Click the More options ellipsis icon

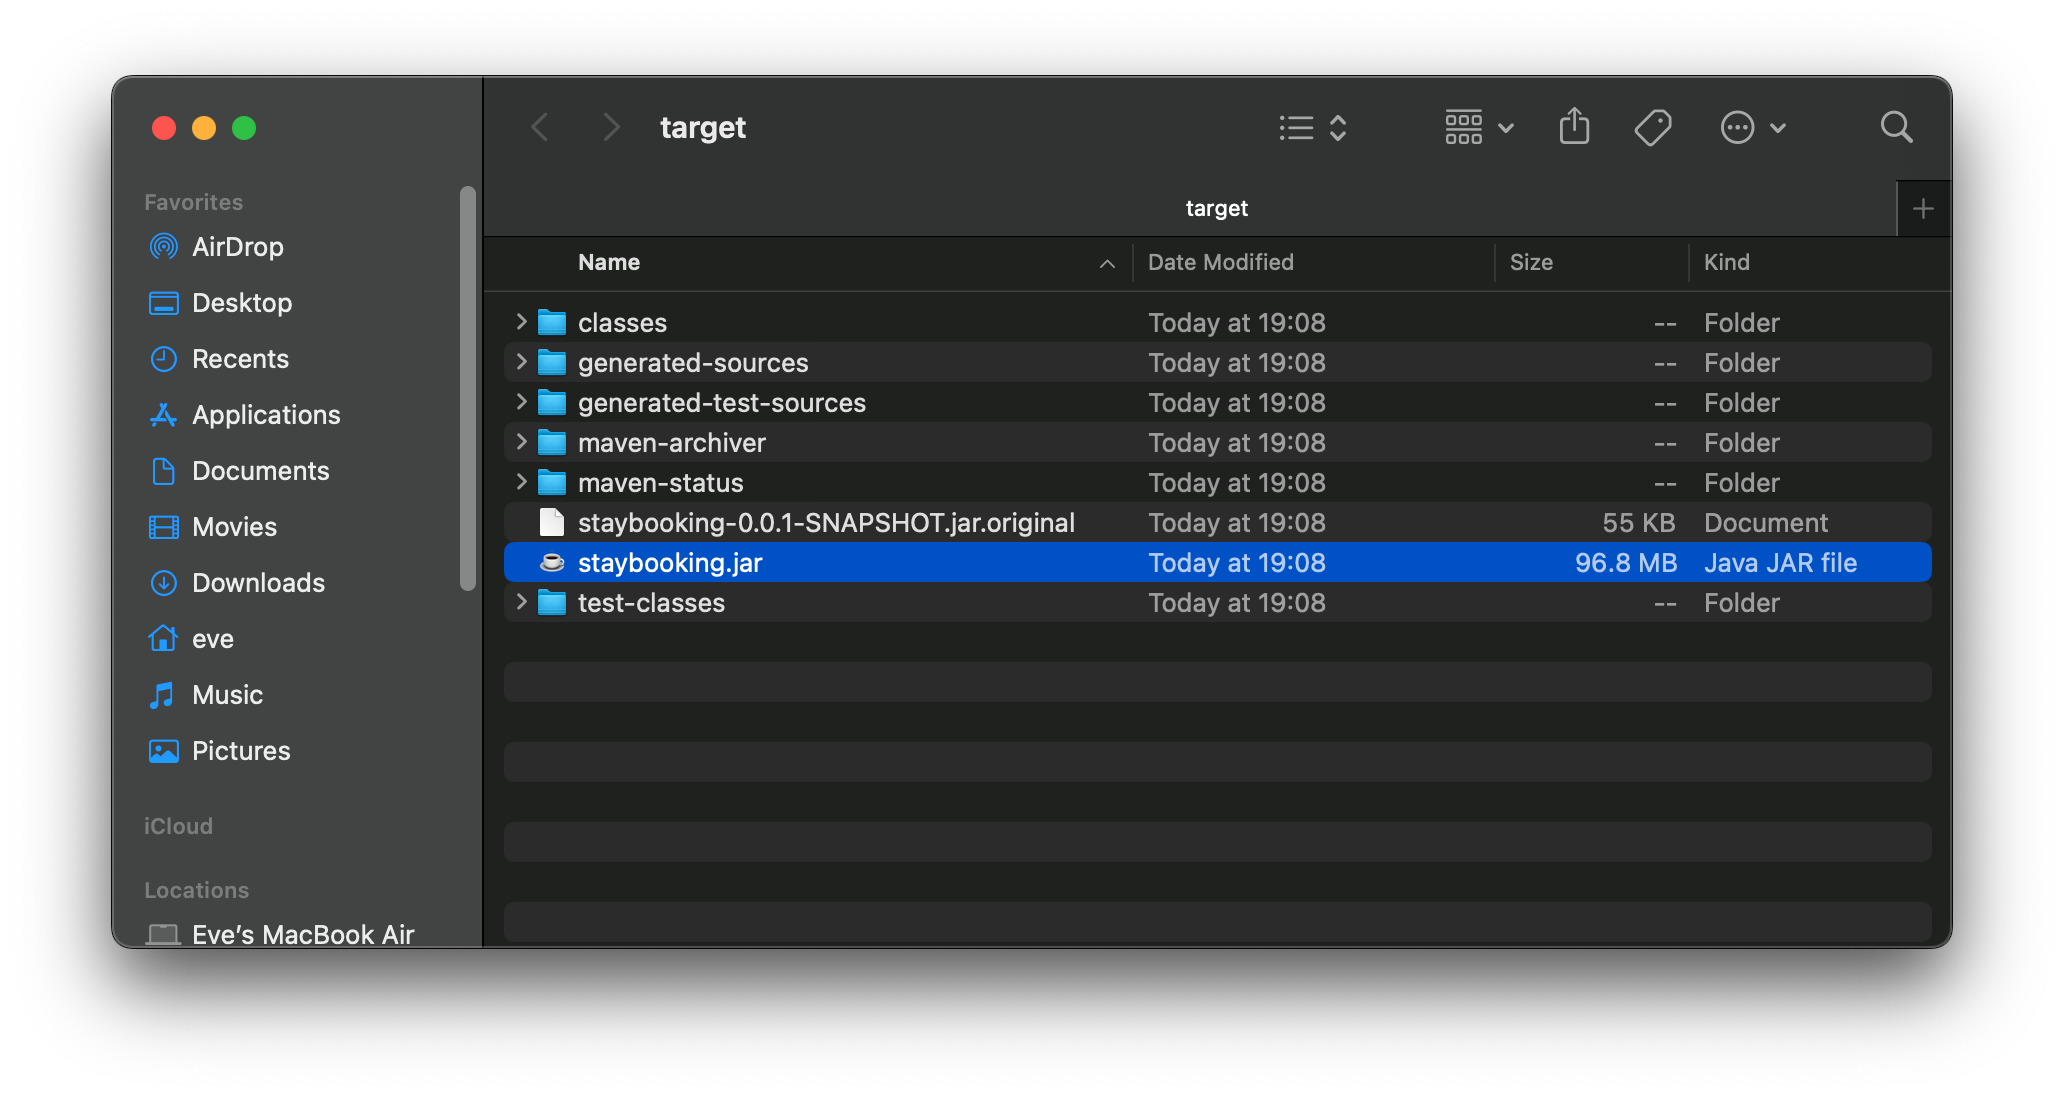(x=1736, y=127)
